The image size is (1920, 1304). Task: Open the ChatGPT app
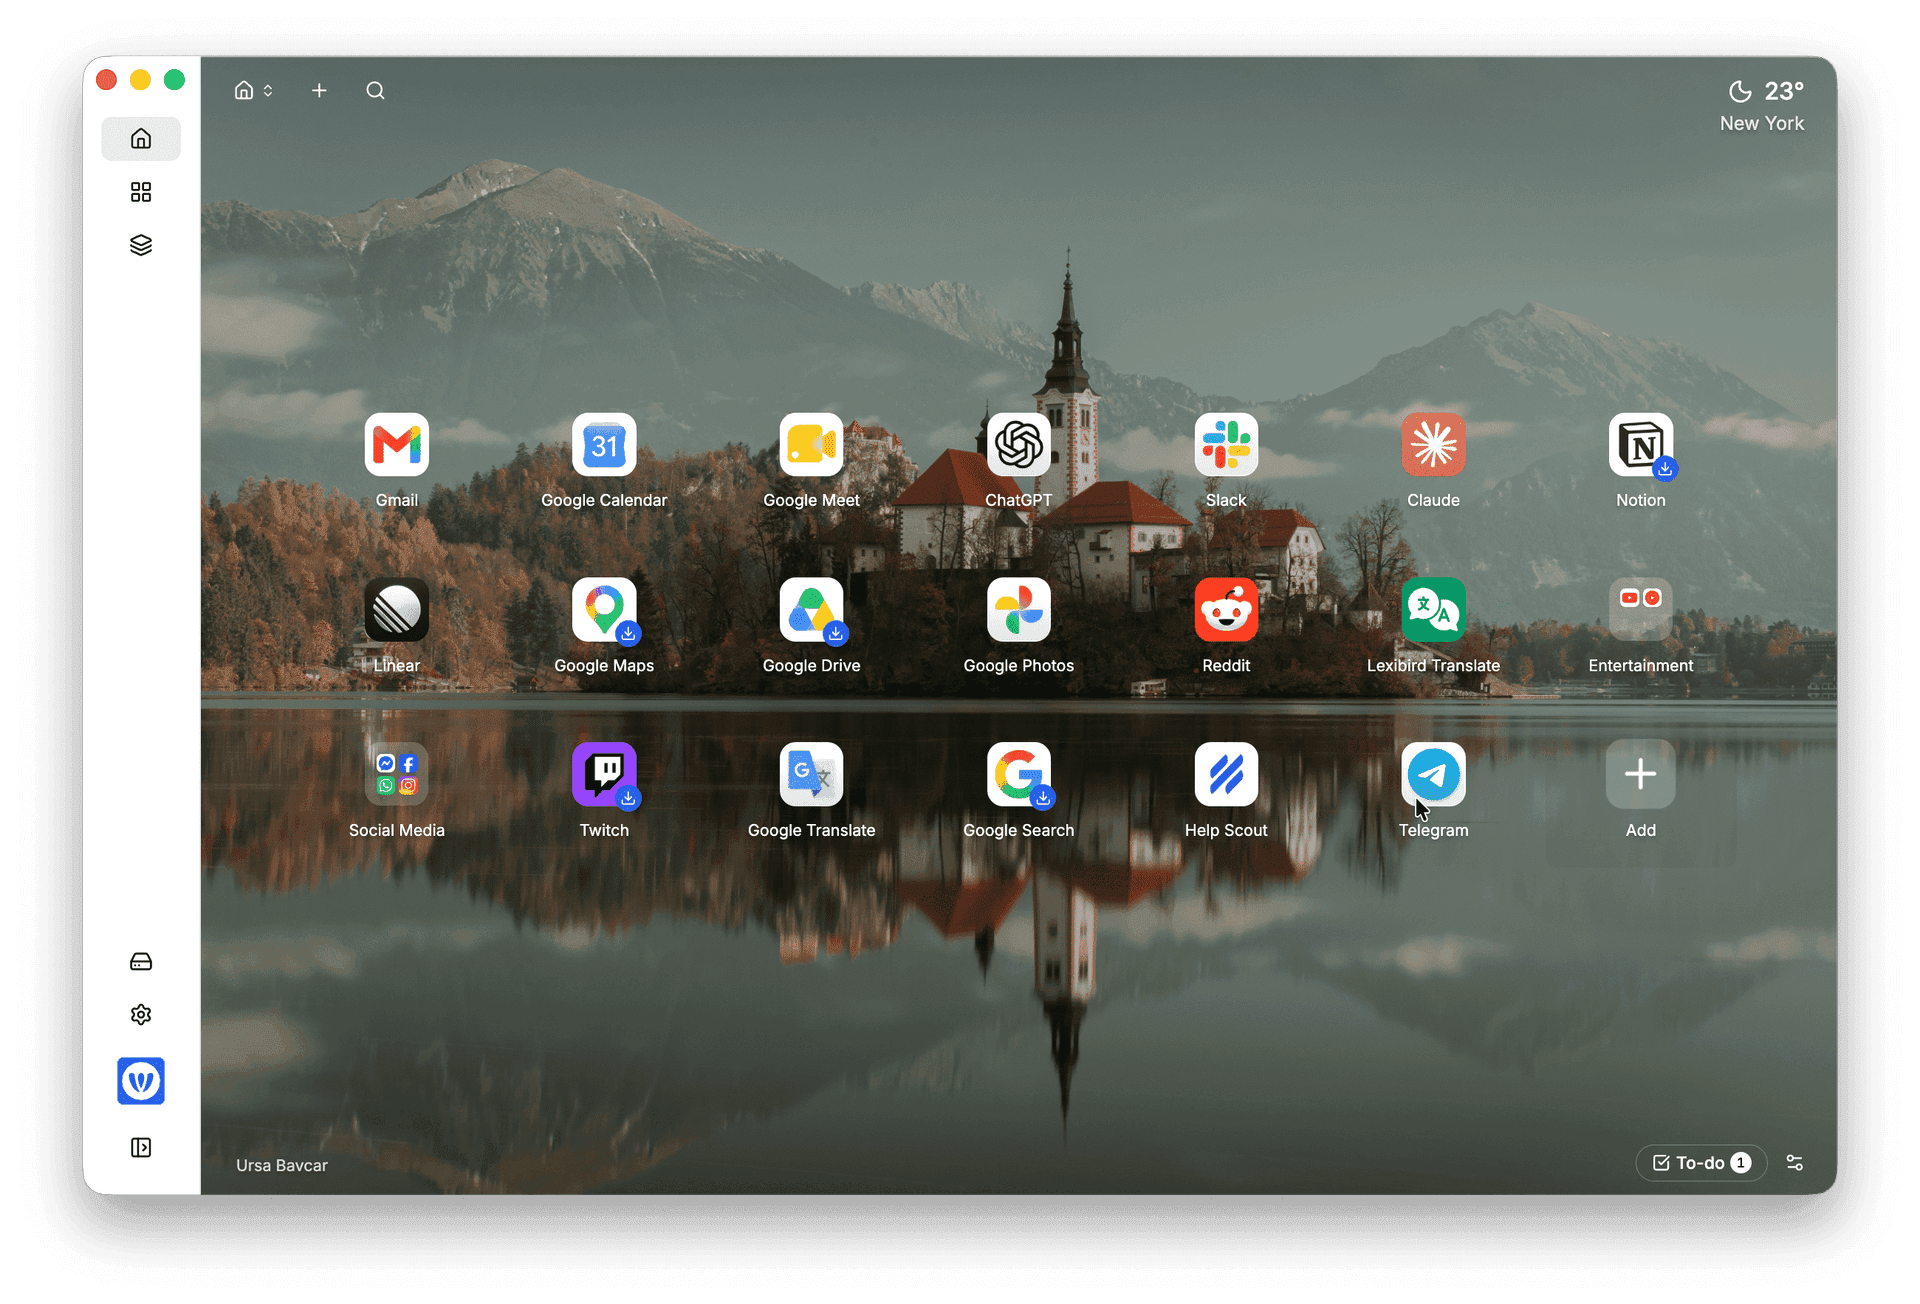[1018, 445]
